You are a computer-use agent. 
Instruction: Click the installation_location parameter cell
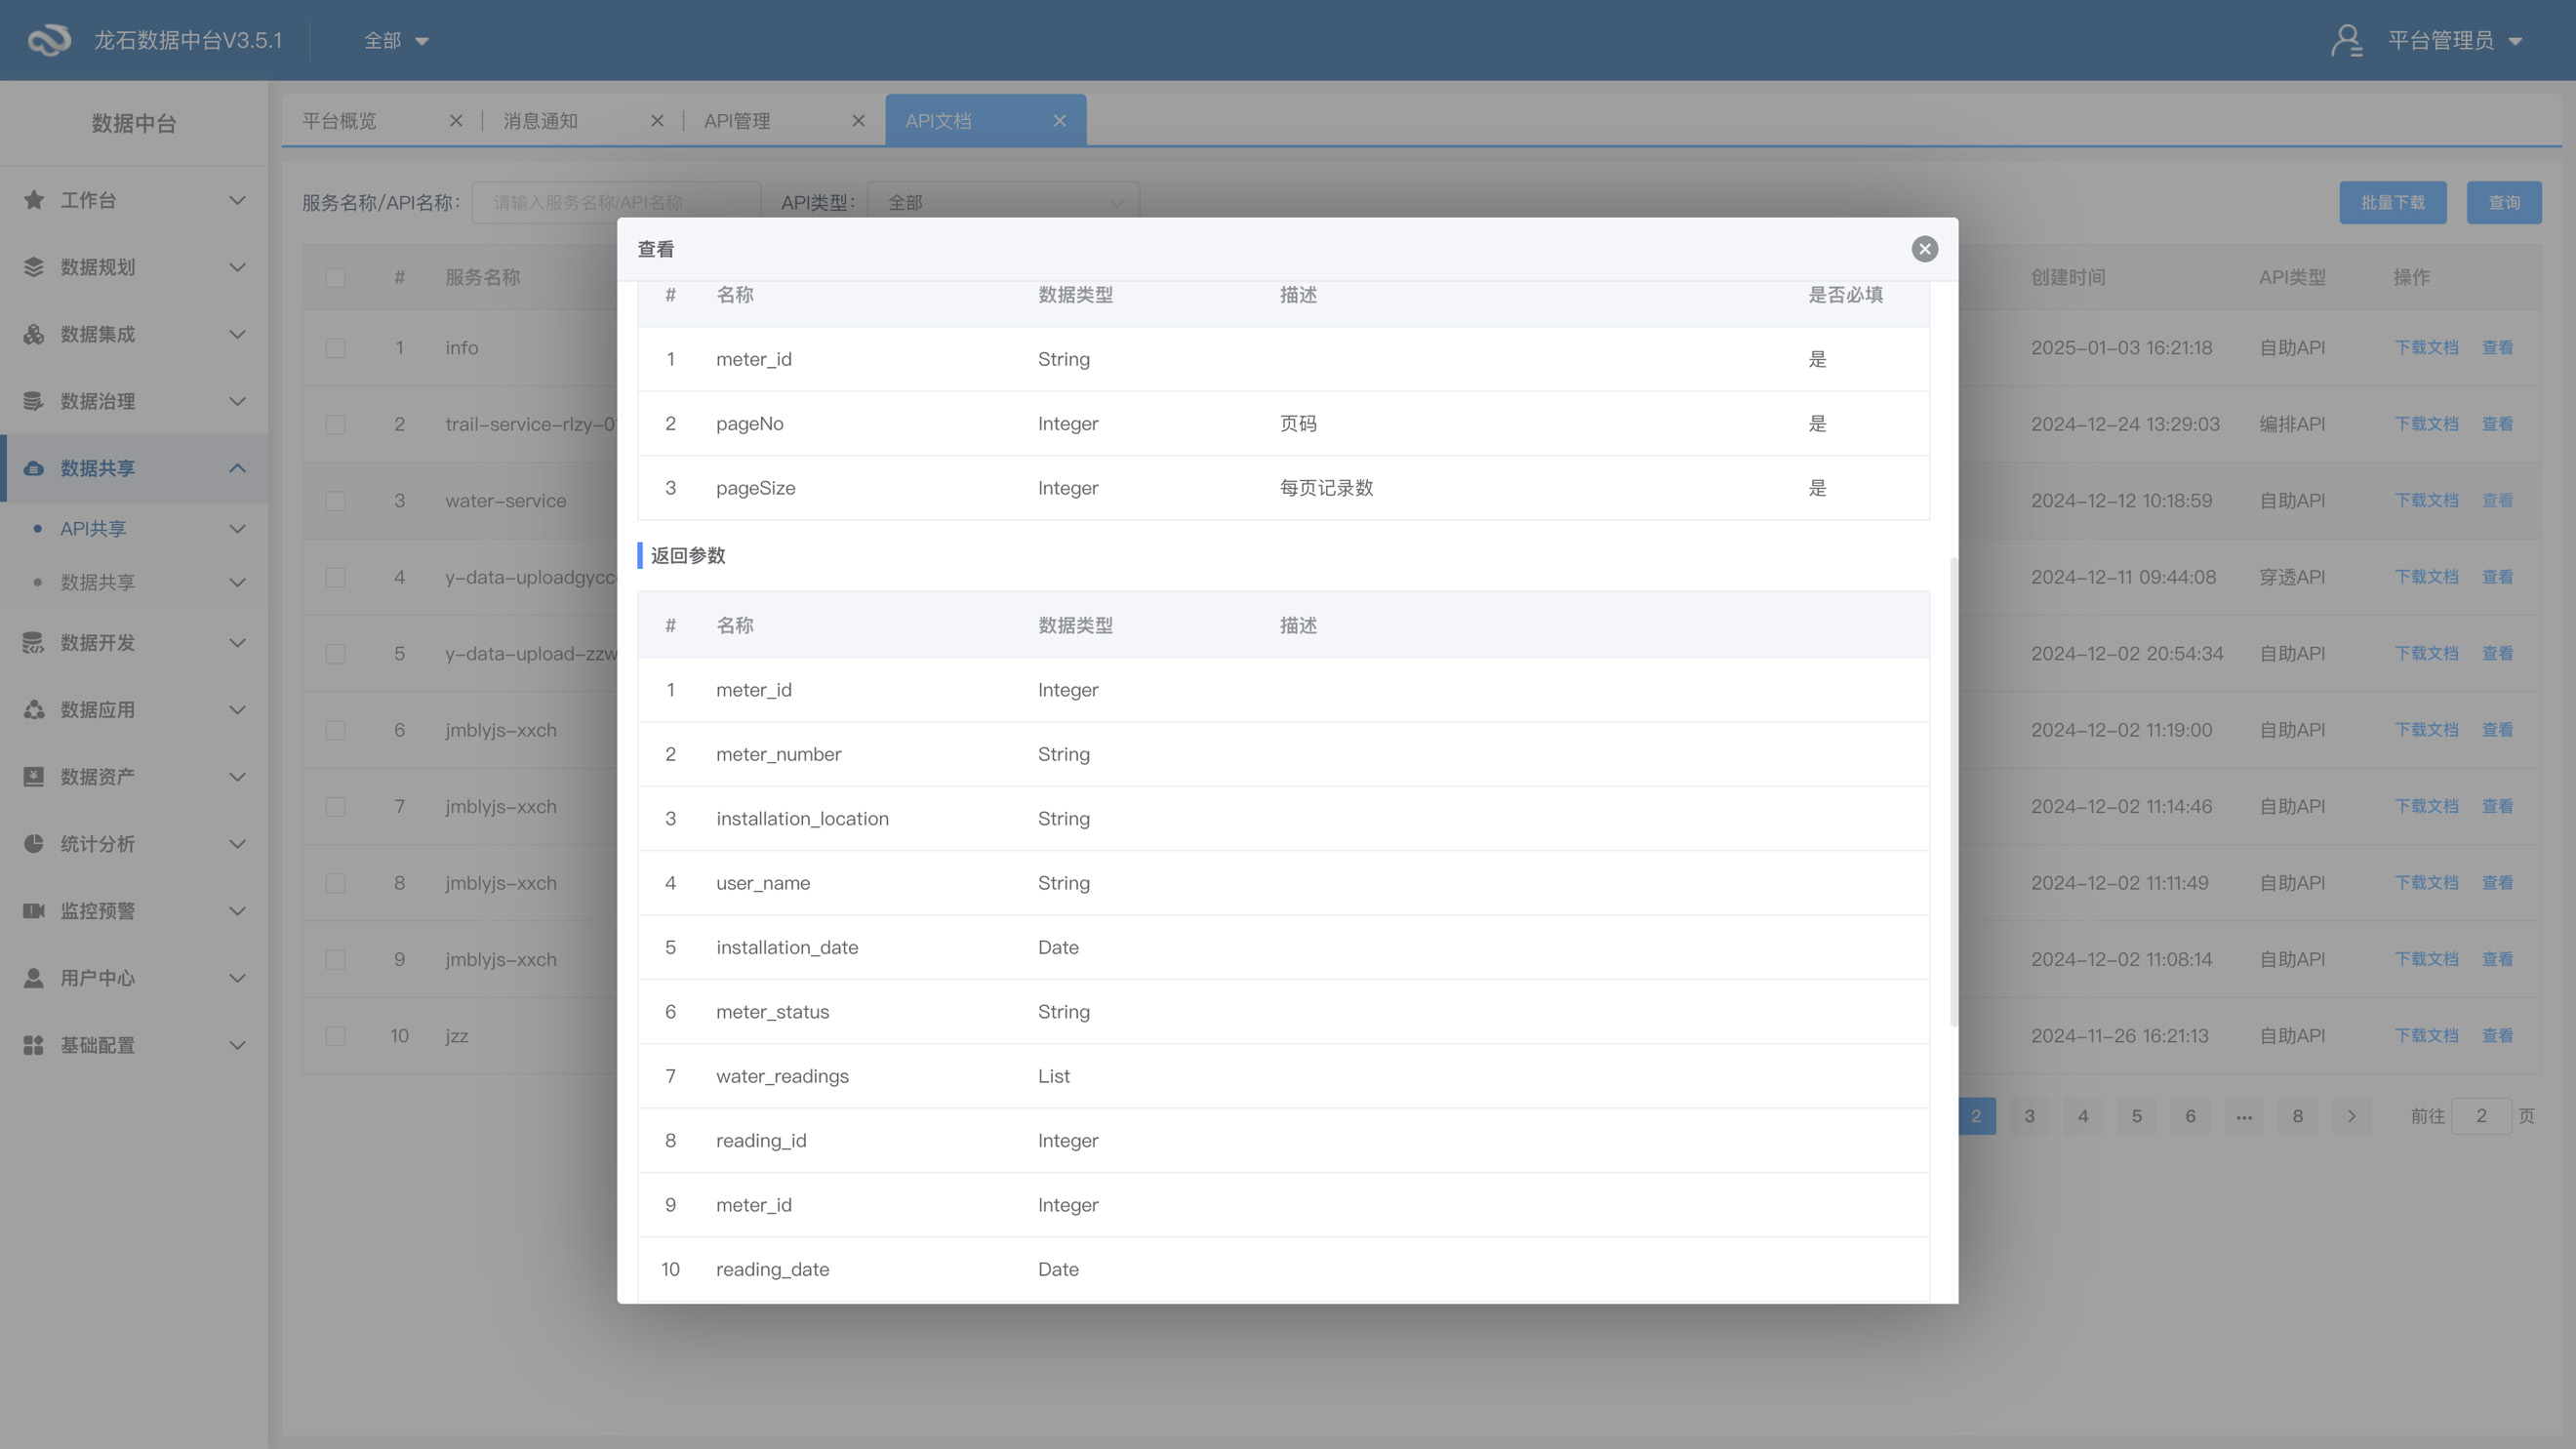pyautogui.click(x=802, y=819)
